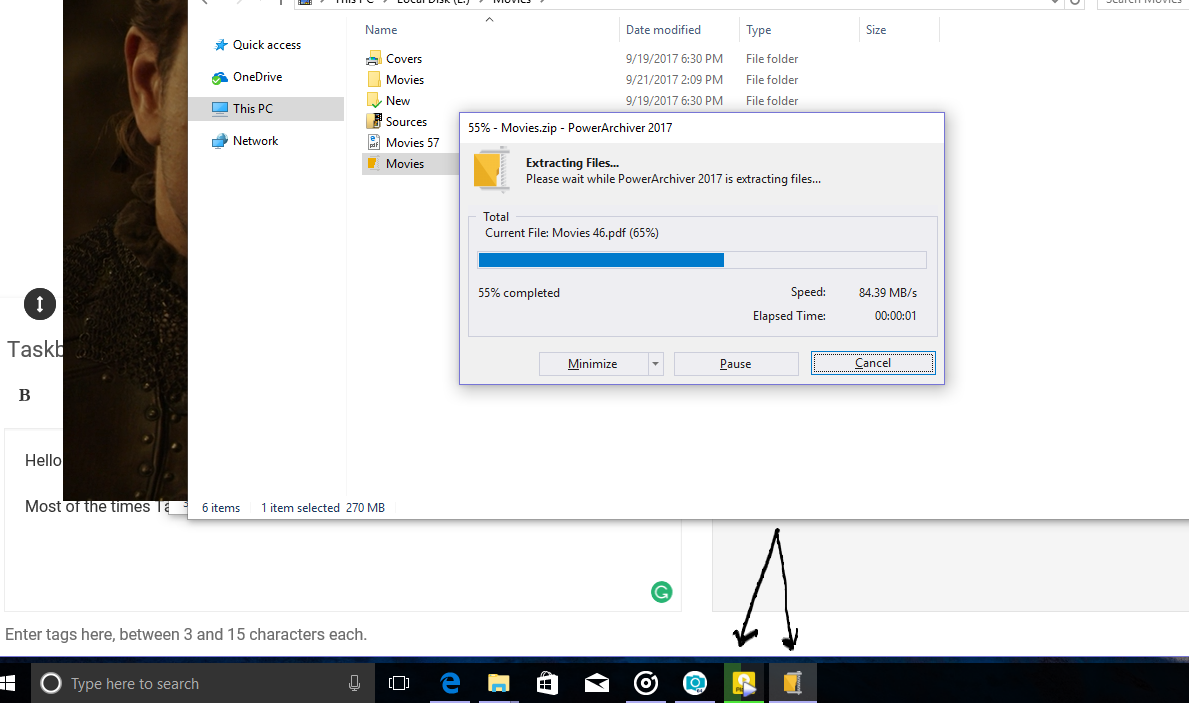Image resolution: width=1189 pixels, height=703 pixels.
Task: Cancel the Movies.zip extraction
Action: (x=872, y=363)
